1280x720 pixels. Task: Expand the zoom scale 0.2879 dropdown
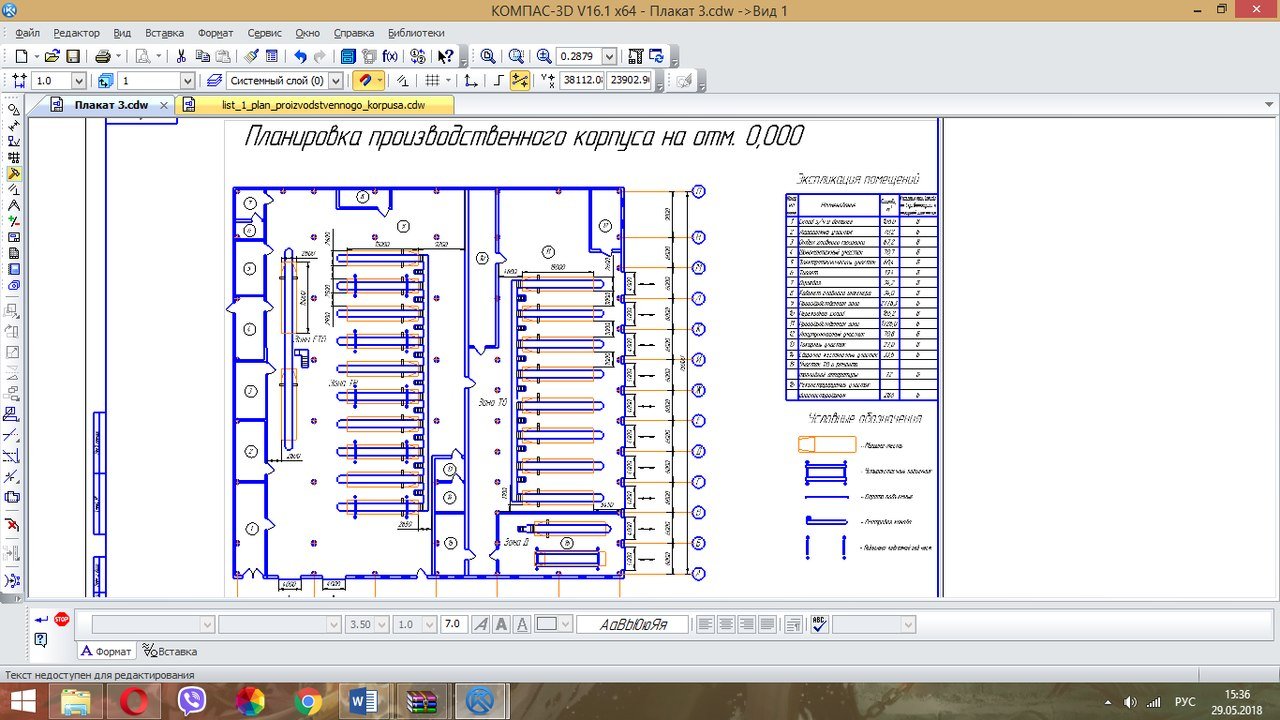tap(609, 57)
